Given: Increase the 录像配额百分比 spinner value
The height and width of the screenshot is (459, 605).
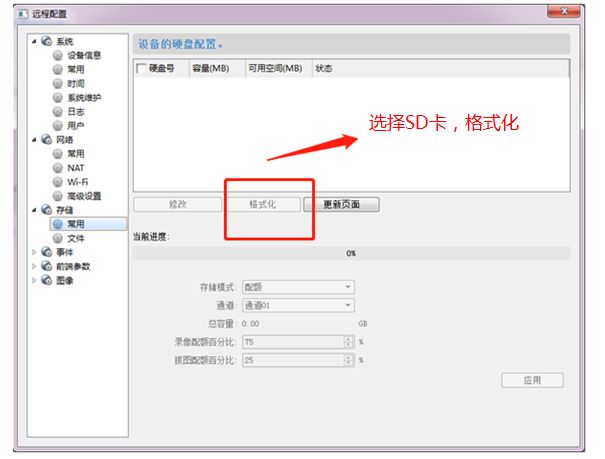Looking at the screenshot, I should [x=348, y=338].
